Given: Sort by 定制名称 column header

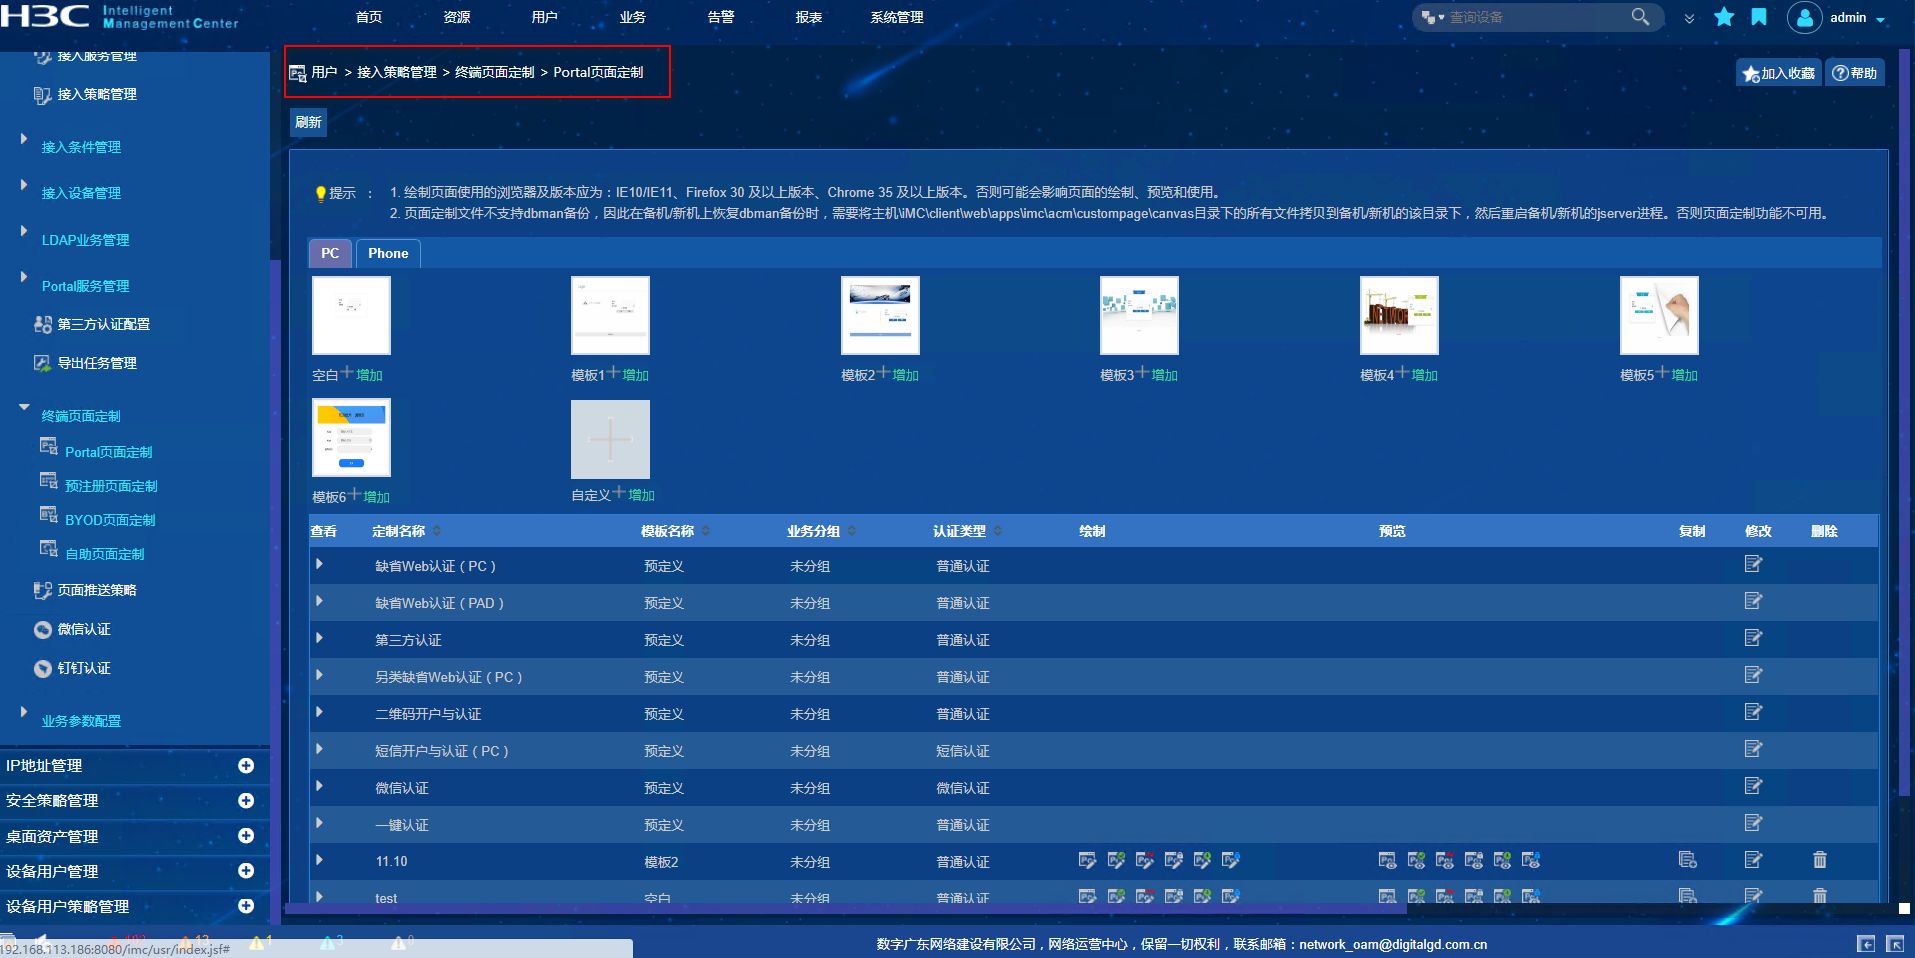Looking at the screenshot, I should 399,531.
